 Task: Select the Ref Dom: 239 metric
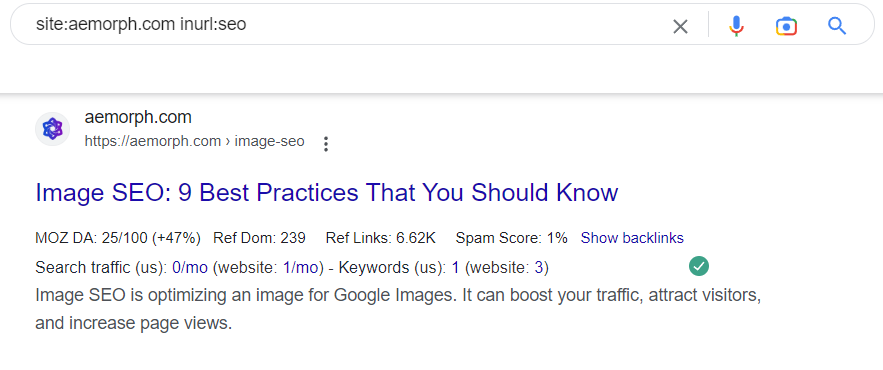click(x=259, y=238)
